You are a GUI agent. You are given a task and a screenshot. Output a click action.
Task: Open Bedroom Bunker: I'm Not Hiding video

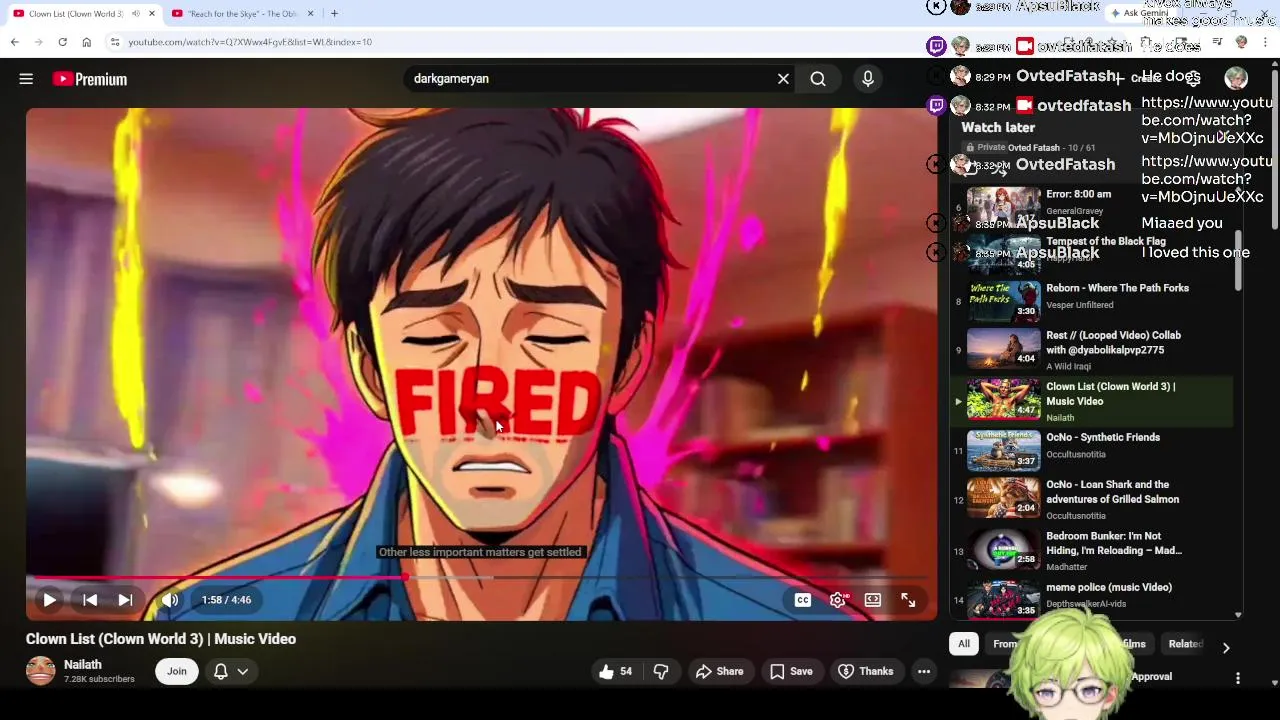pyautogui.click(x=1114, y=543)
